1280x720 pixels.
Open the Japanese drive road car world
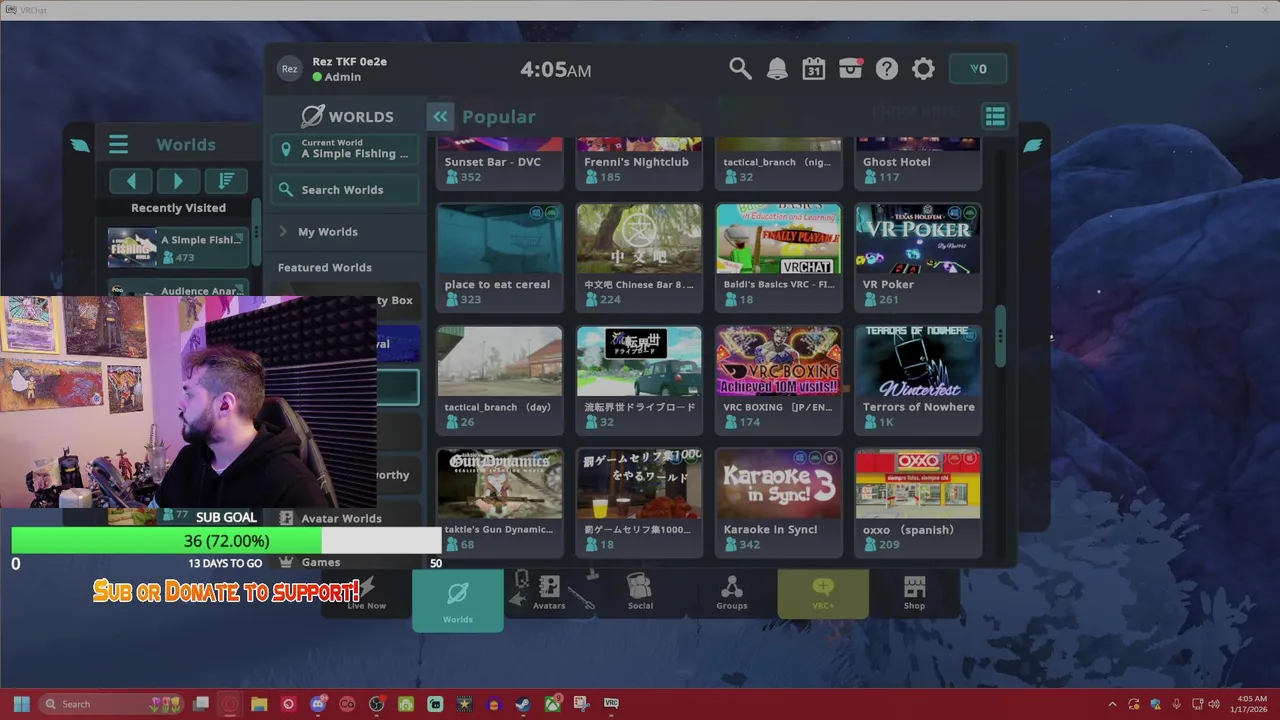(x=639, y=380)
